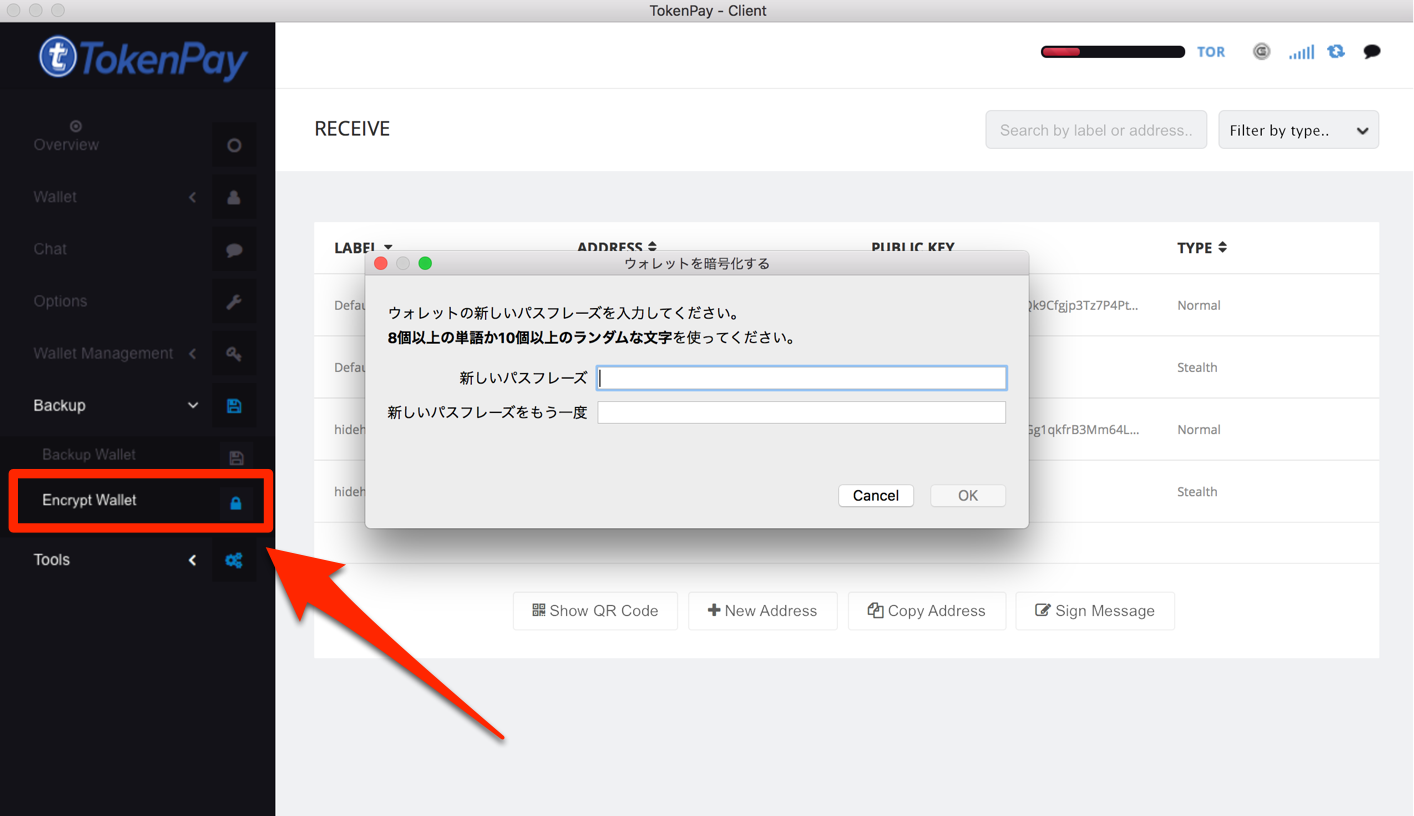Click the top-right chat bubble icon

click(1372, 51)
